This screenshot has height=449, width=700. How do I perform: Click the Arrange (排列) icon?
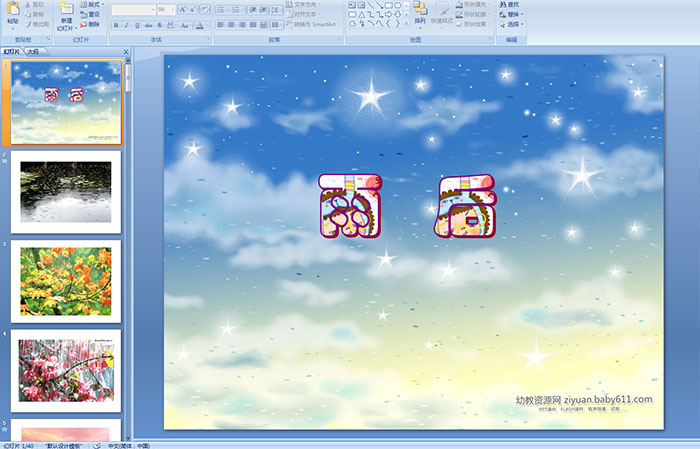(420, 8)
